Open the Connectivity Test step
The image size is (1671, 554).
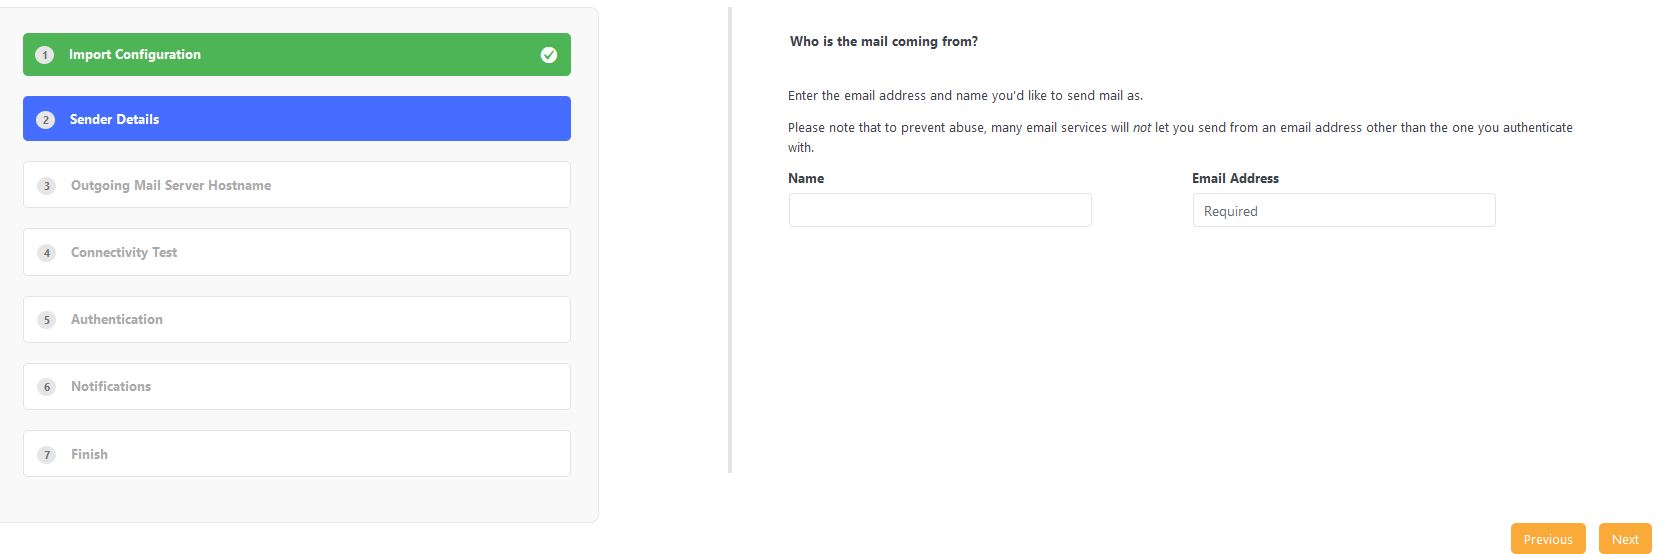pos(297,252)
